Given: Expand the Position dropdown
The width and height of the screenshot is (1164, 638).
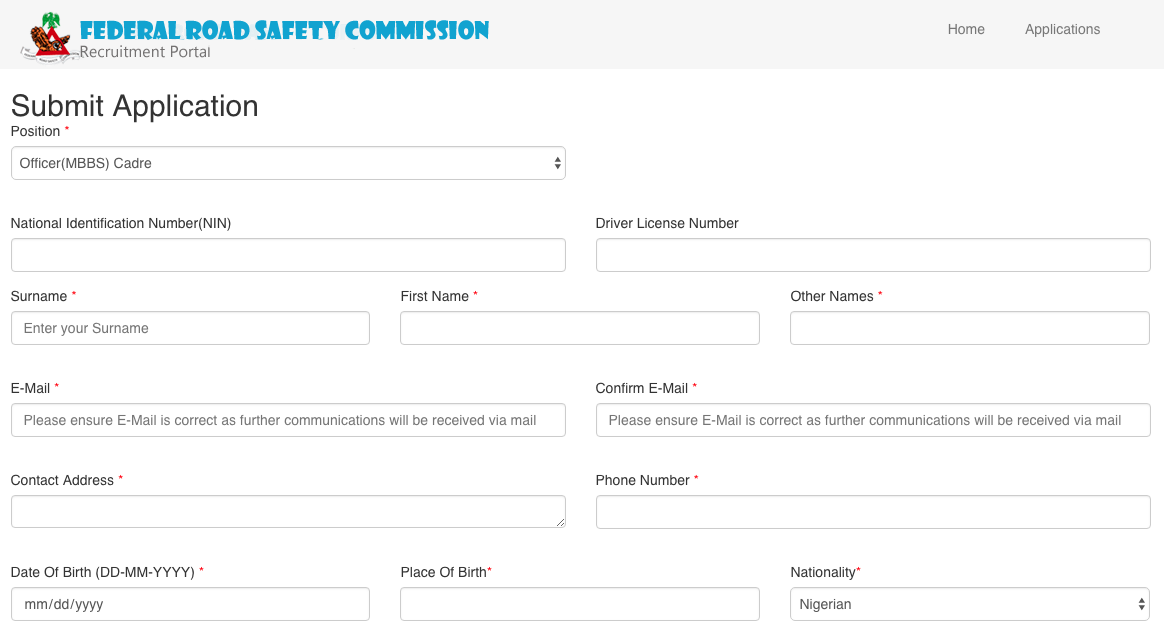Looking at the screenshot, I should pos(288,163).
